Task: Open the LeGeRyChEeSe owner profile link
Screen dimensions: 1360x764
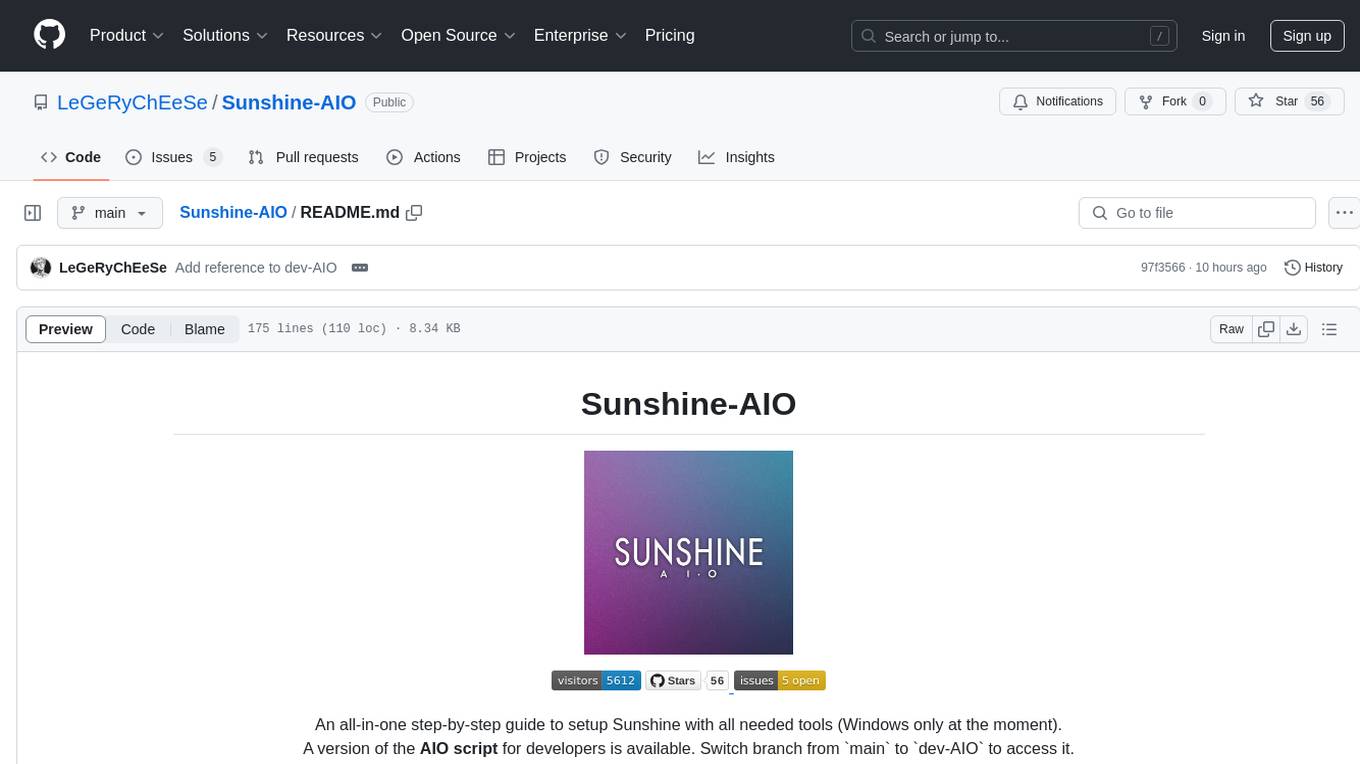Action: [x=132, y=102]
